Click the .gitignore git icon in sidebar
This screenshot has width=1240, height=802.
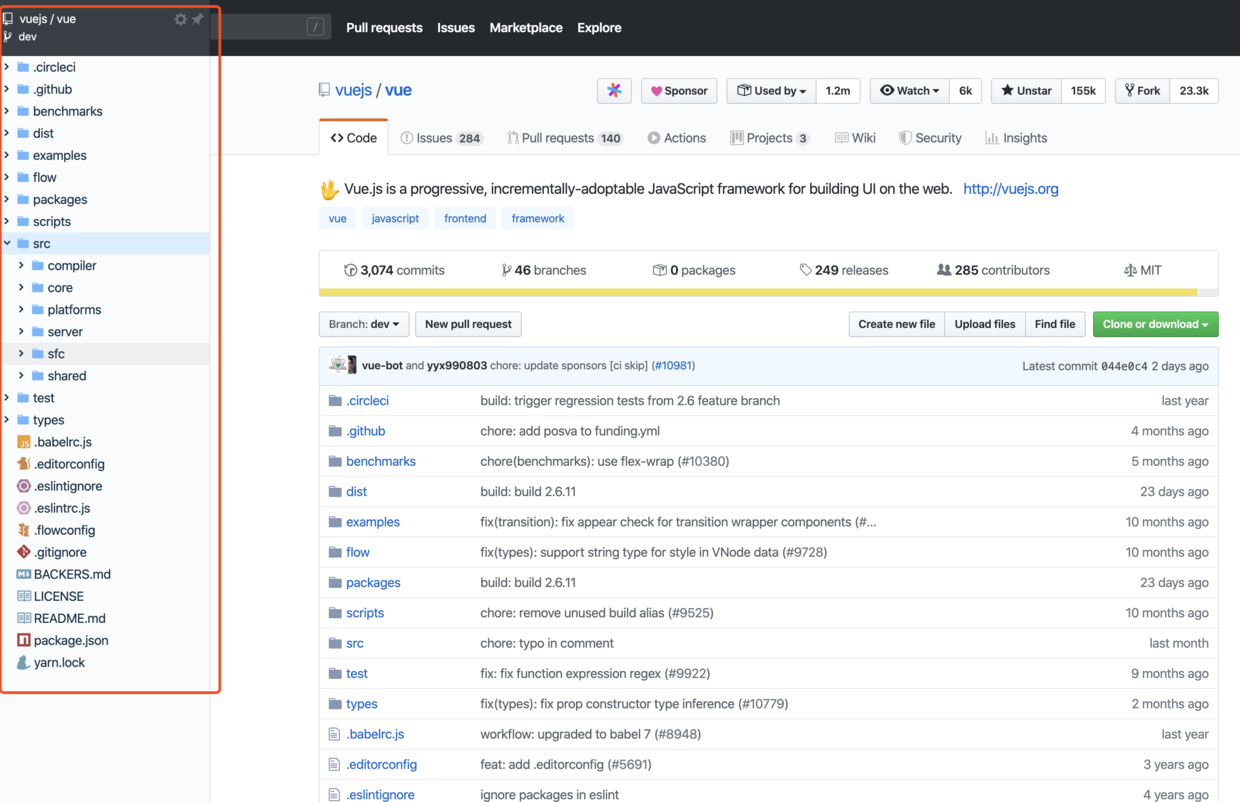coord(24,552)
